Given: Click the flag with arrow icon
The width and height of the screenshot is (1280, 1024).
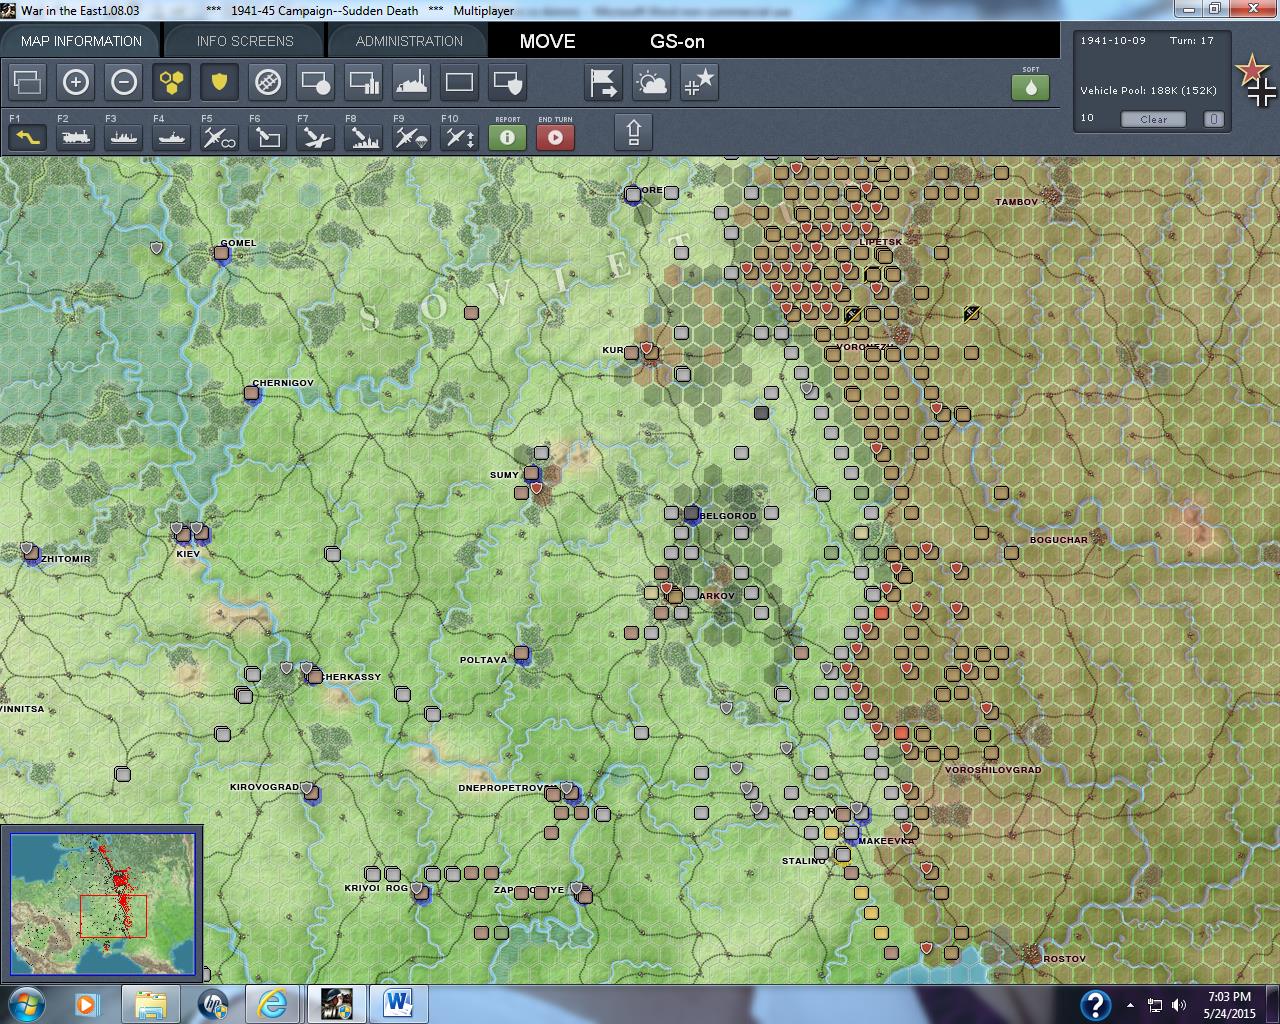Looking at the screenshot, I should [603, 82].
